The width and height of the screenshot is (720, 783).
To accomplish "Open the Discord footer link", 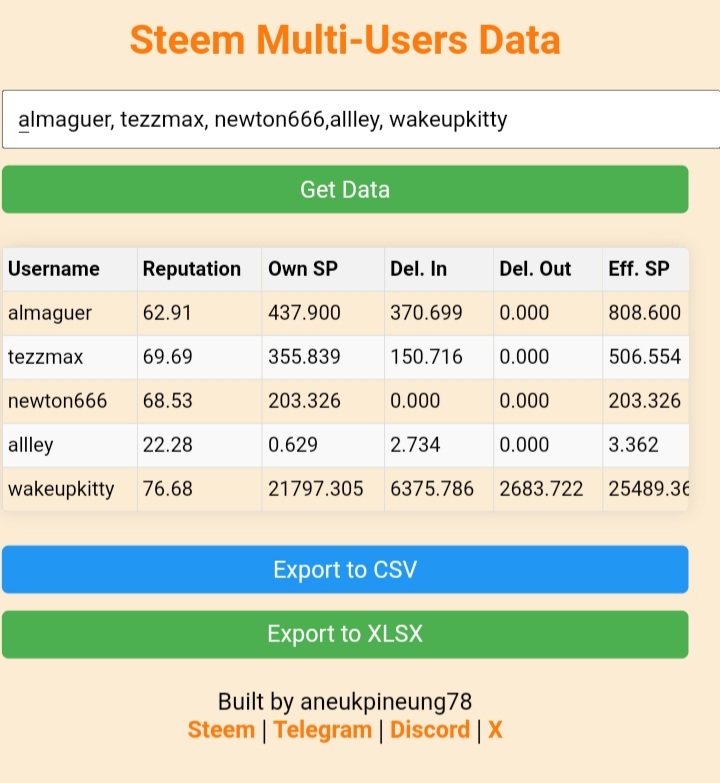I will (x=430, y=730).
